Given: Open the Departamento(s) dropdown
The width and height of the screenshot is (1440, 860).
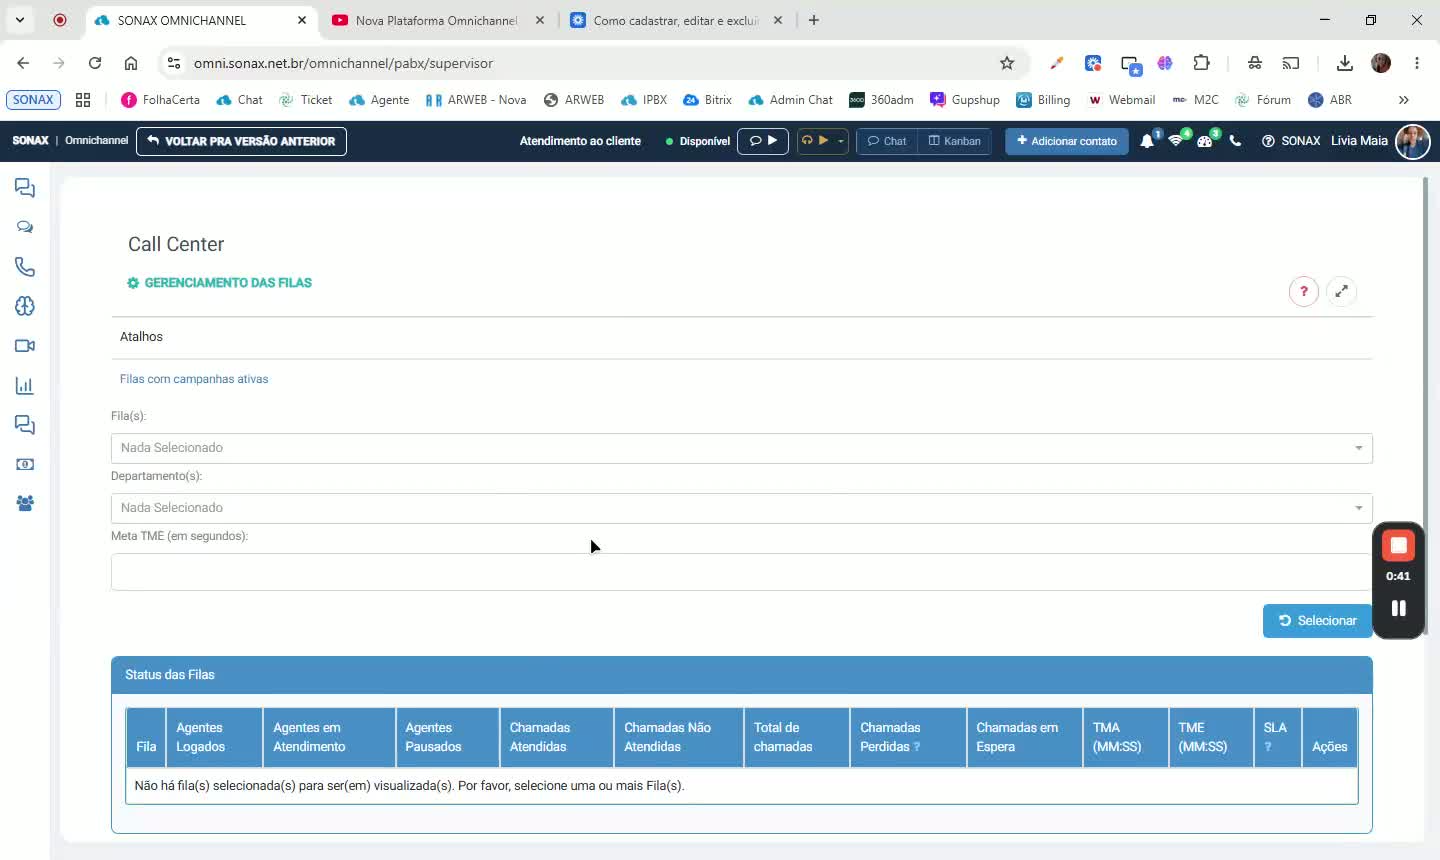Looking at the screenshot, I should tap(741, 508).
